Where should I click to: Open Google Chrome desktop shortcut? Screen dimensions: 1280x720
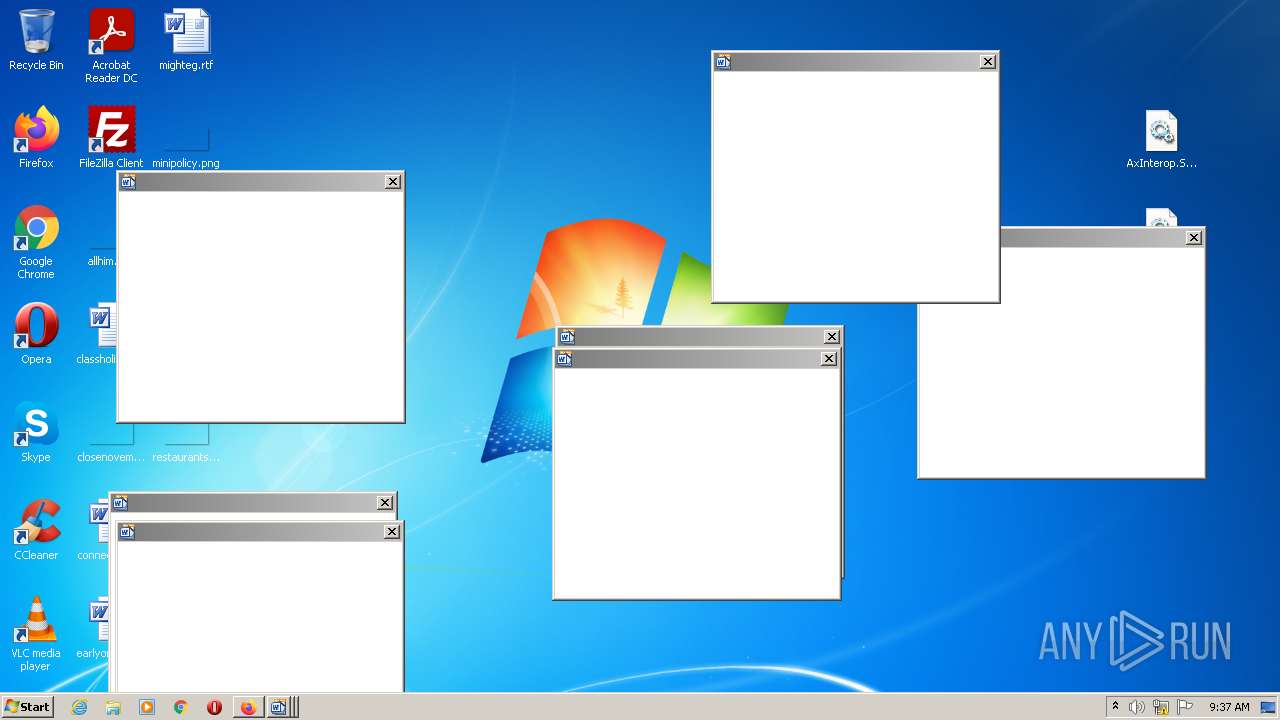coord(36,242)
